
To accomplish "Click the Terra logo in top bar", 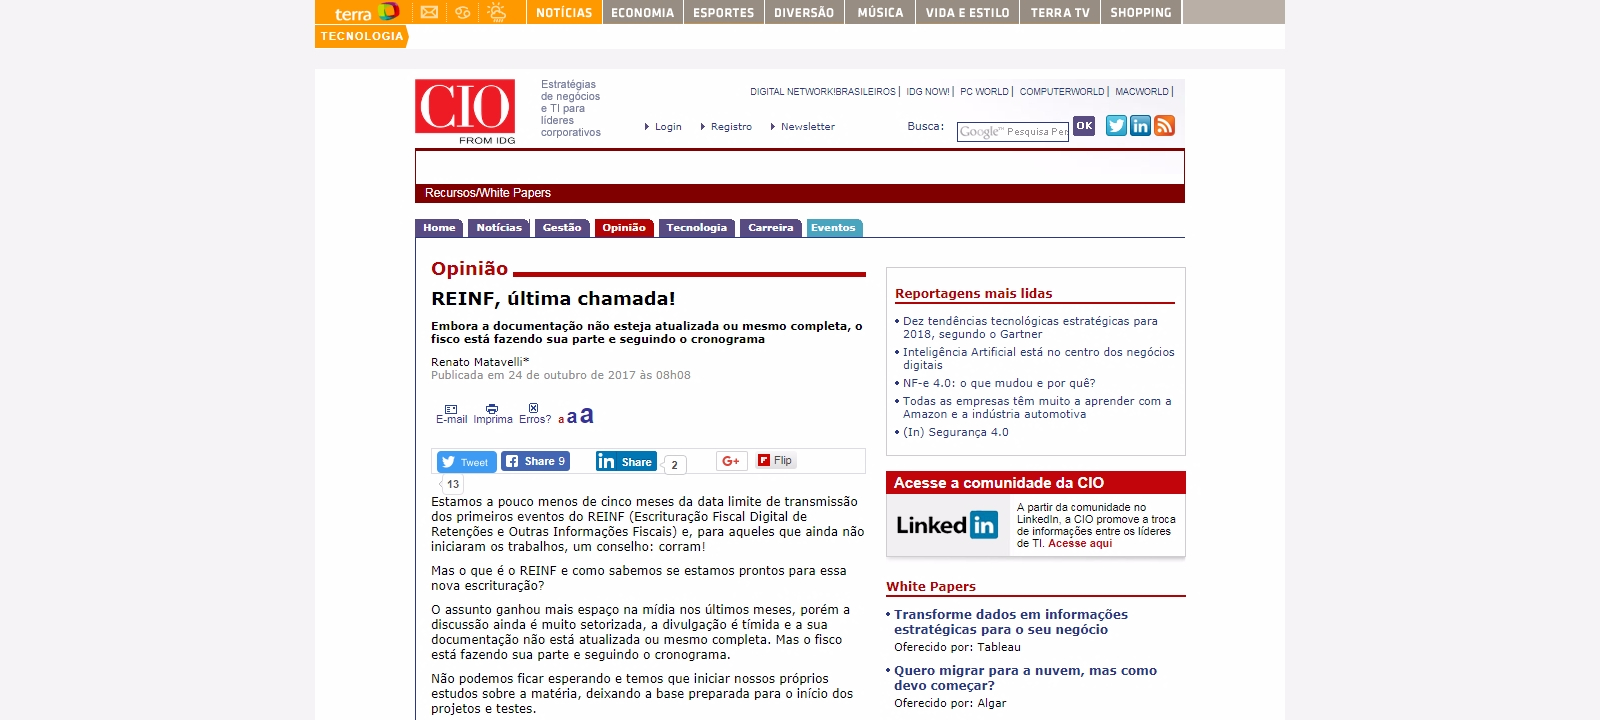I will point(366,12).
